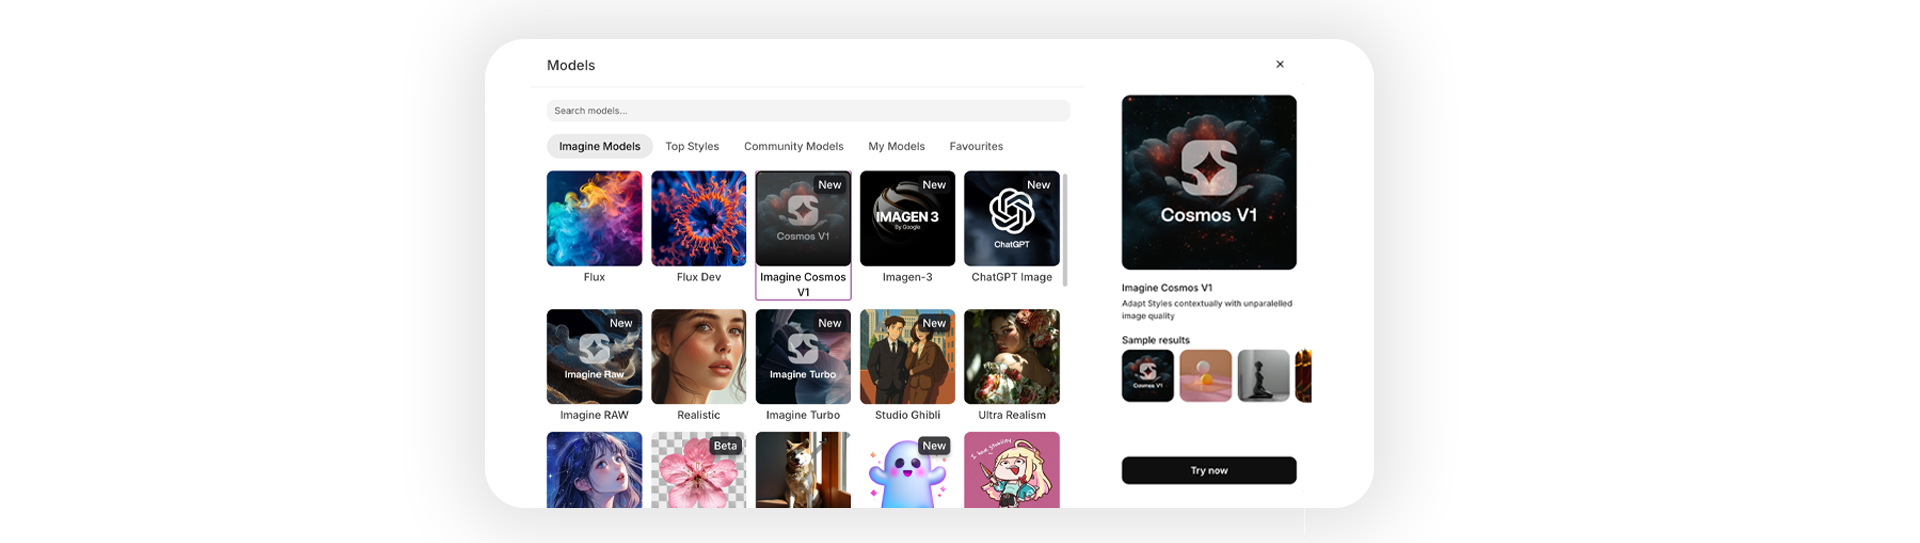Pick the Imagine Turbo model
The width and height of the screenshot is (1920, 543).
pyautogui.click(x=803, y=356)
